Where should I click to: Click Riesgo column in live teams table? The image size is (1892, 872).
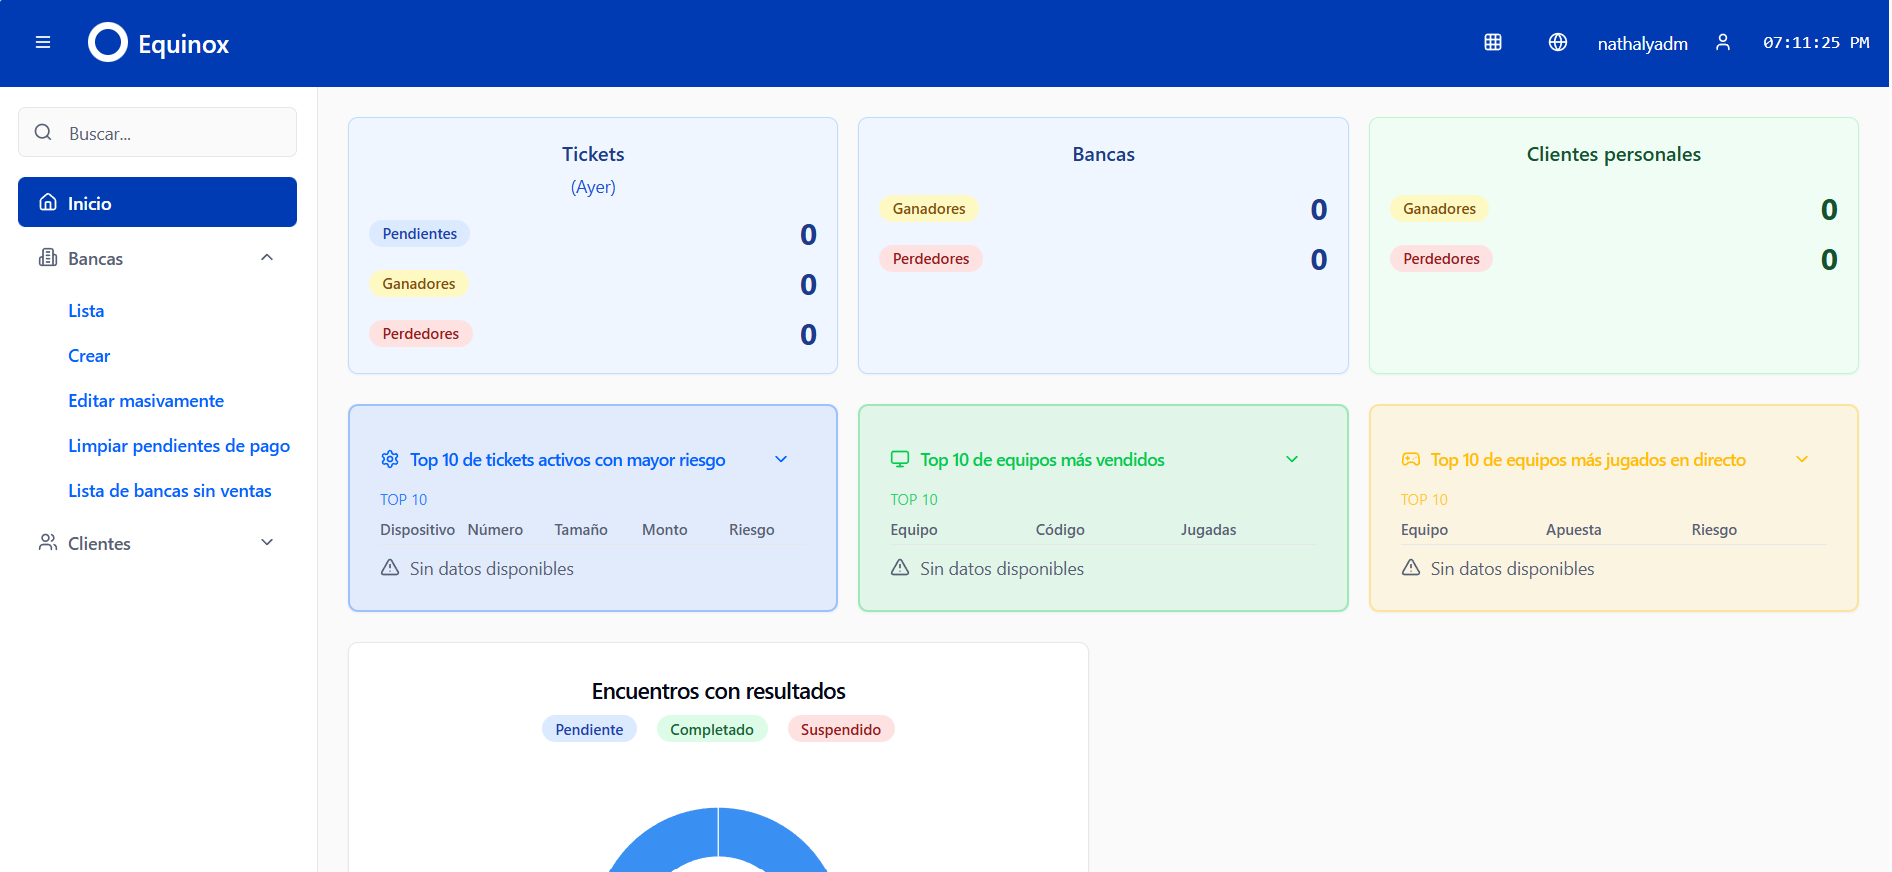[1714, 530]
